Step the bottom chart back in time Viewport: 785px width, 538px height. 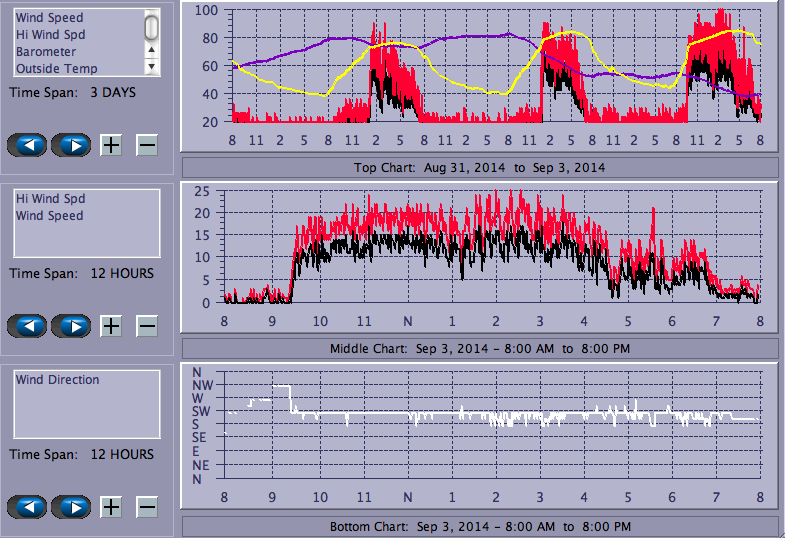(27, 507)
